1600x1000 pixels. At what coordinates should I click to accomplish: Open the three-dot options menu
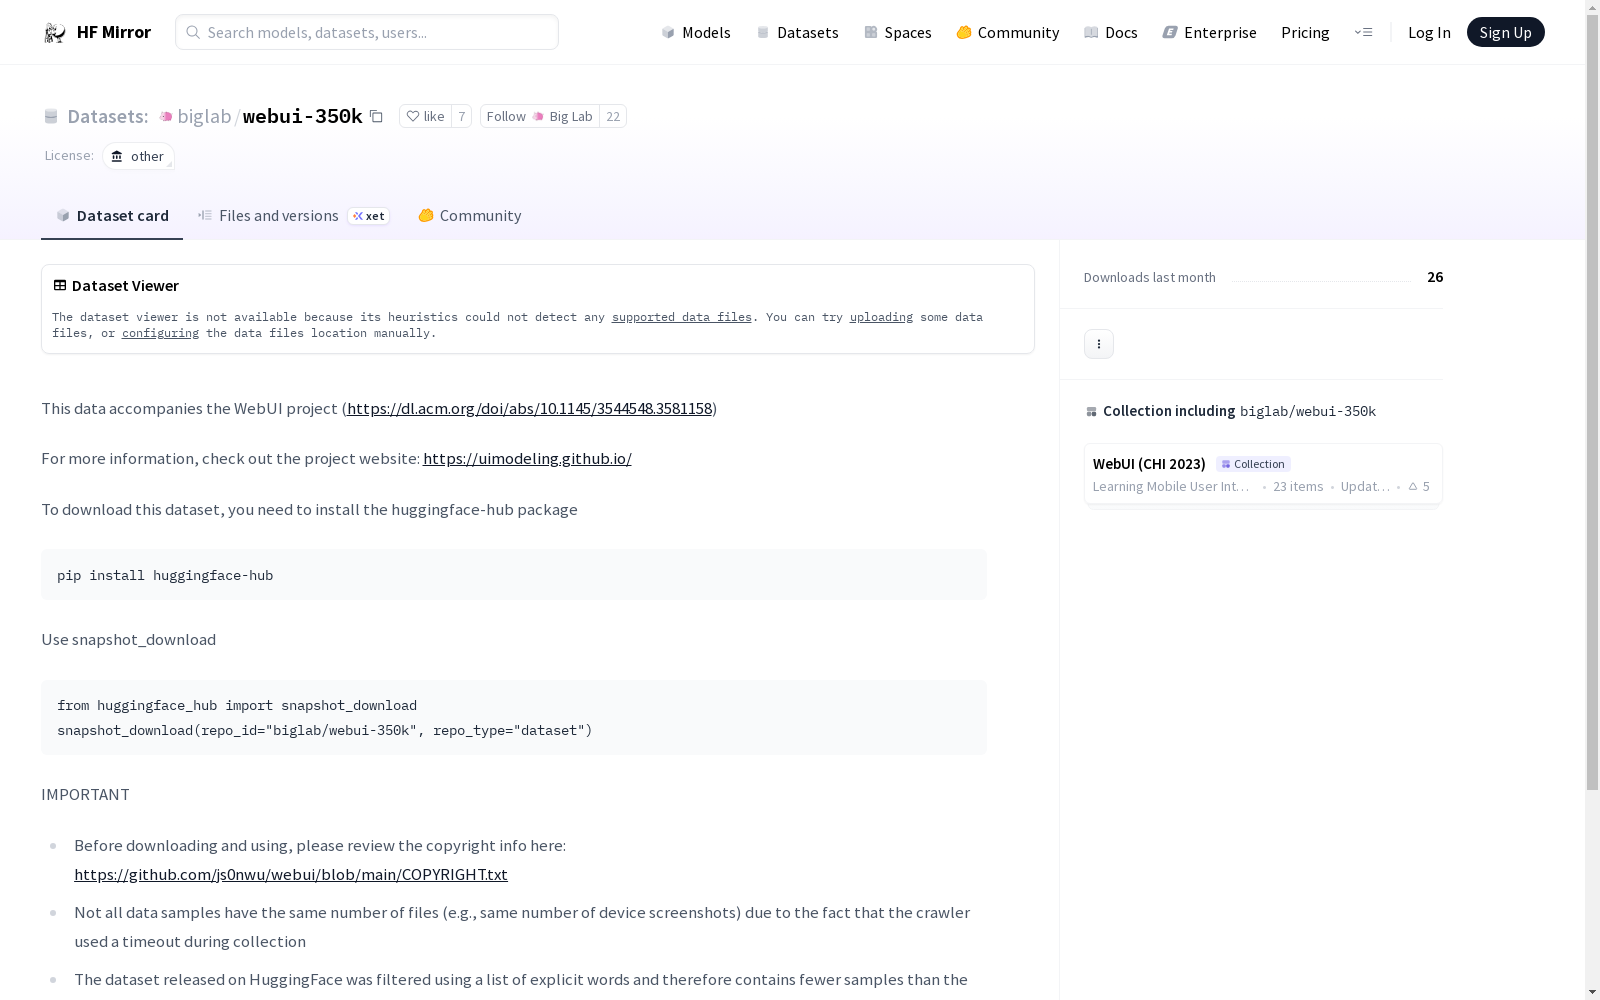[x=1098, y=344]
